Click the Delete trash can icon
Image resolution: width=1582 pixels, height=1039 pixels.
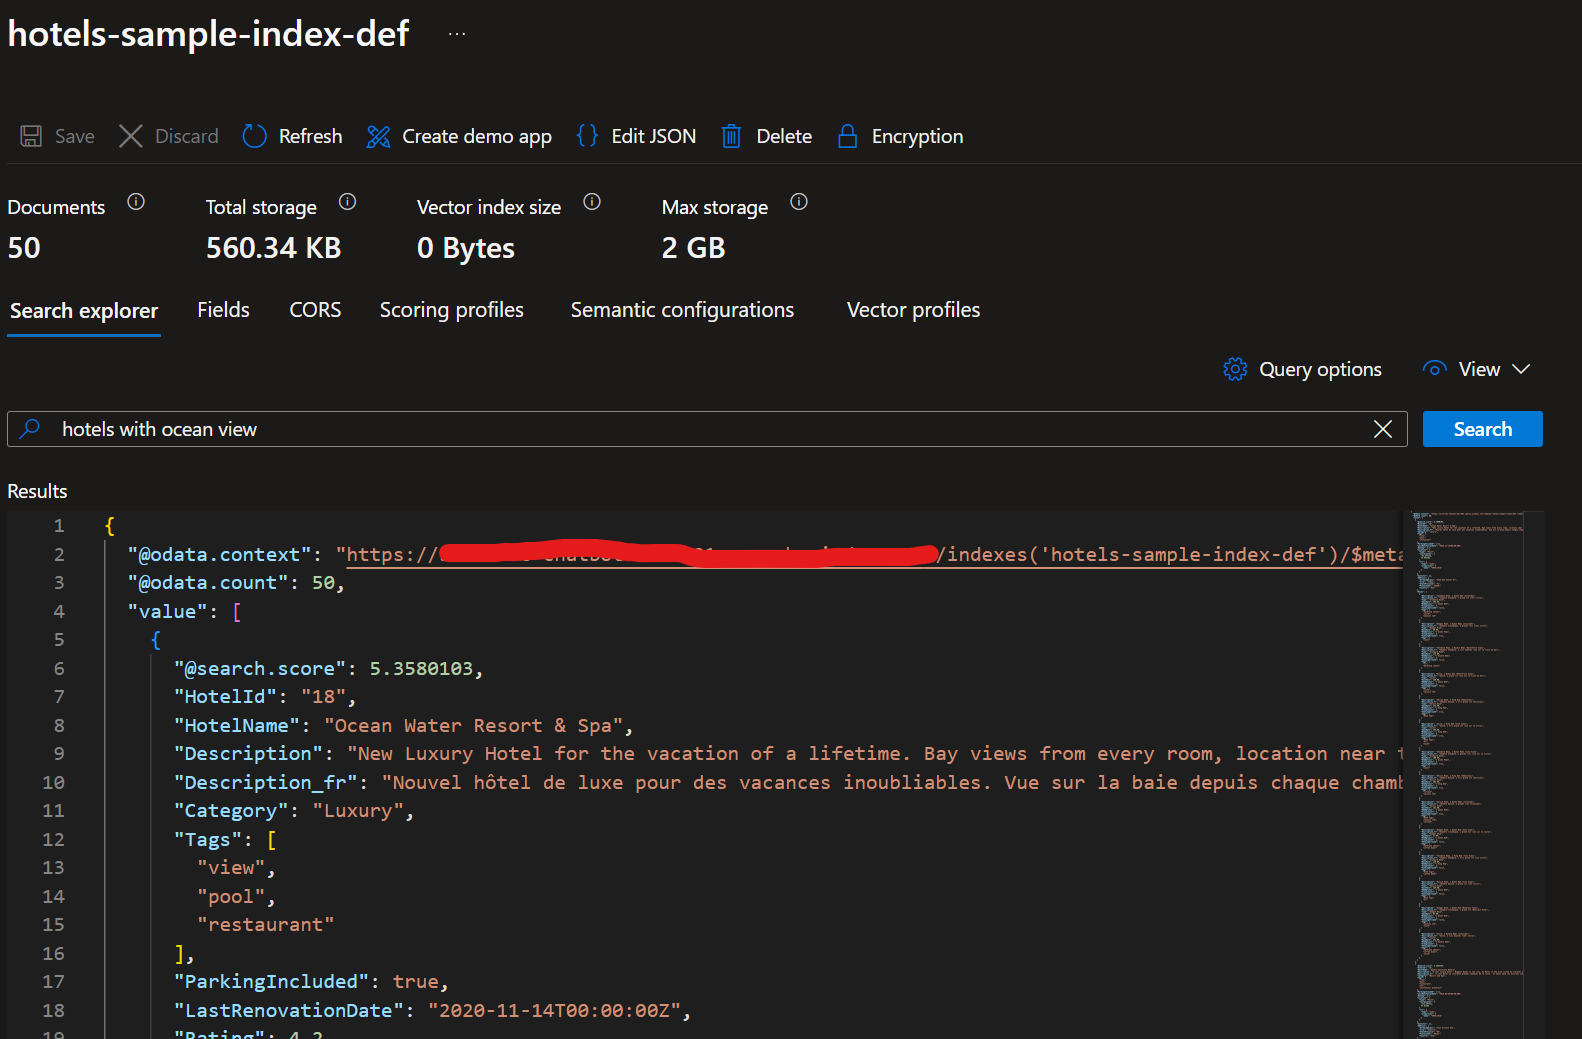[x=731, y=136]
